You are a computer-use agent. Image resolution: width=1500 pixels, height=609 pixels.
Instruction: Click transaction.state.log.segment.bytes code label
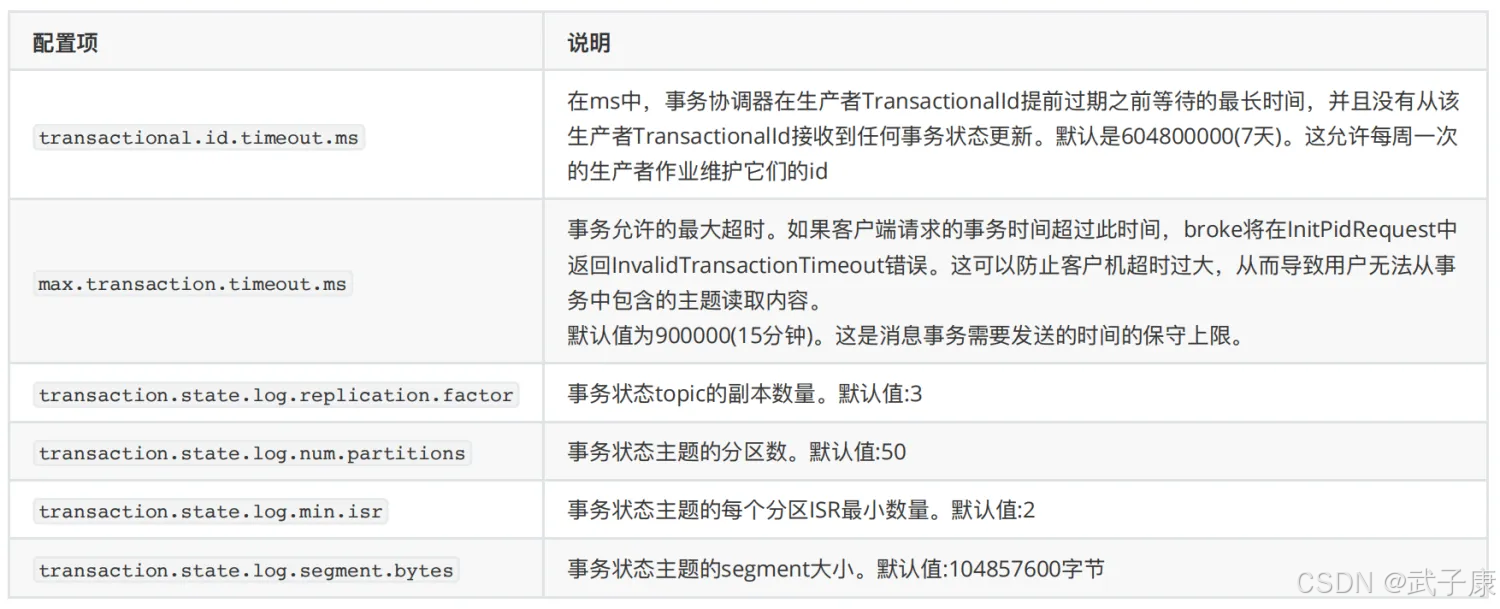[x=246, y=570]
